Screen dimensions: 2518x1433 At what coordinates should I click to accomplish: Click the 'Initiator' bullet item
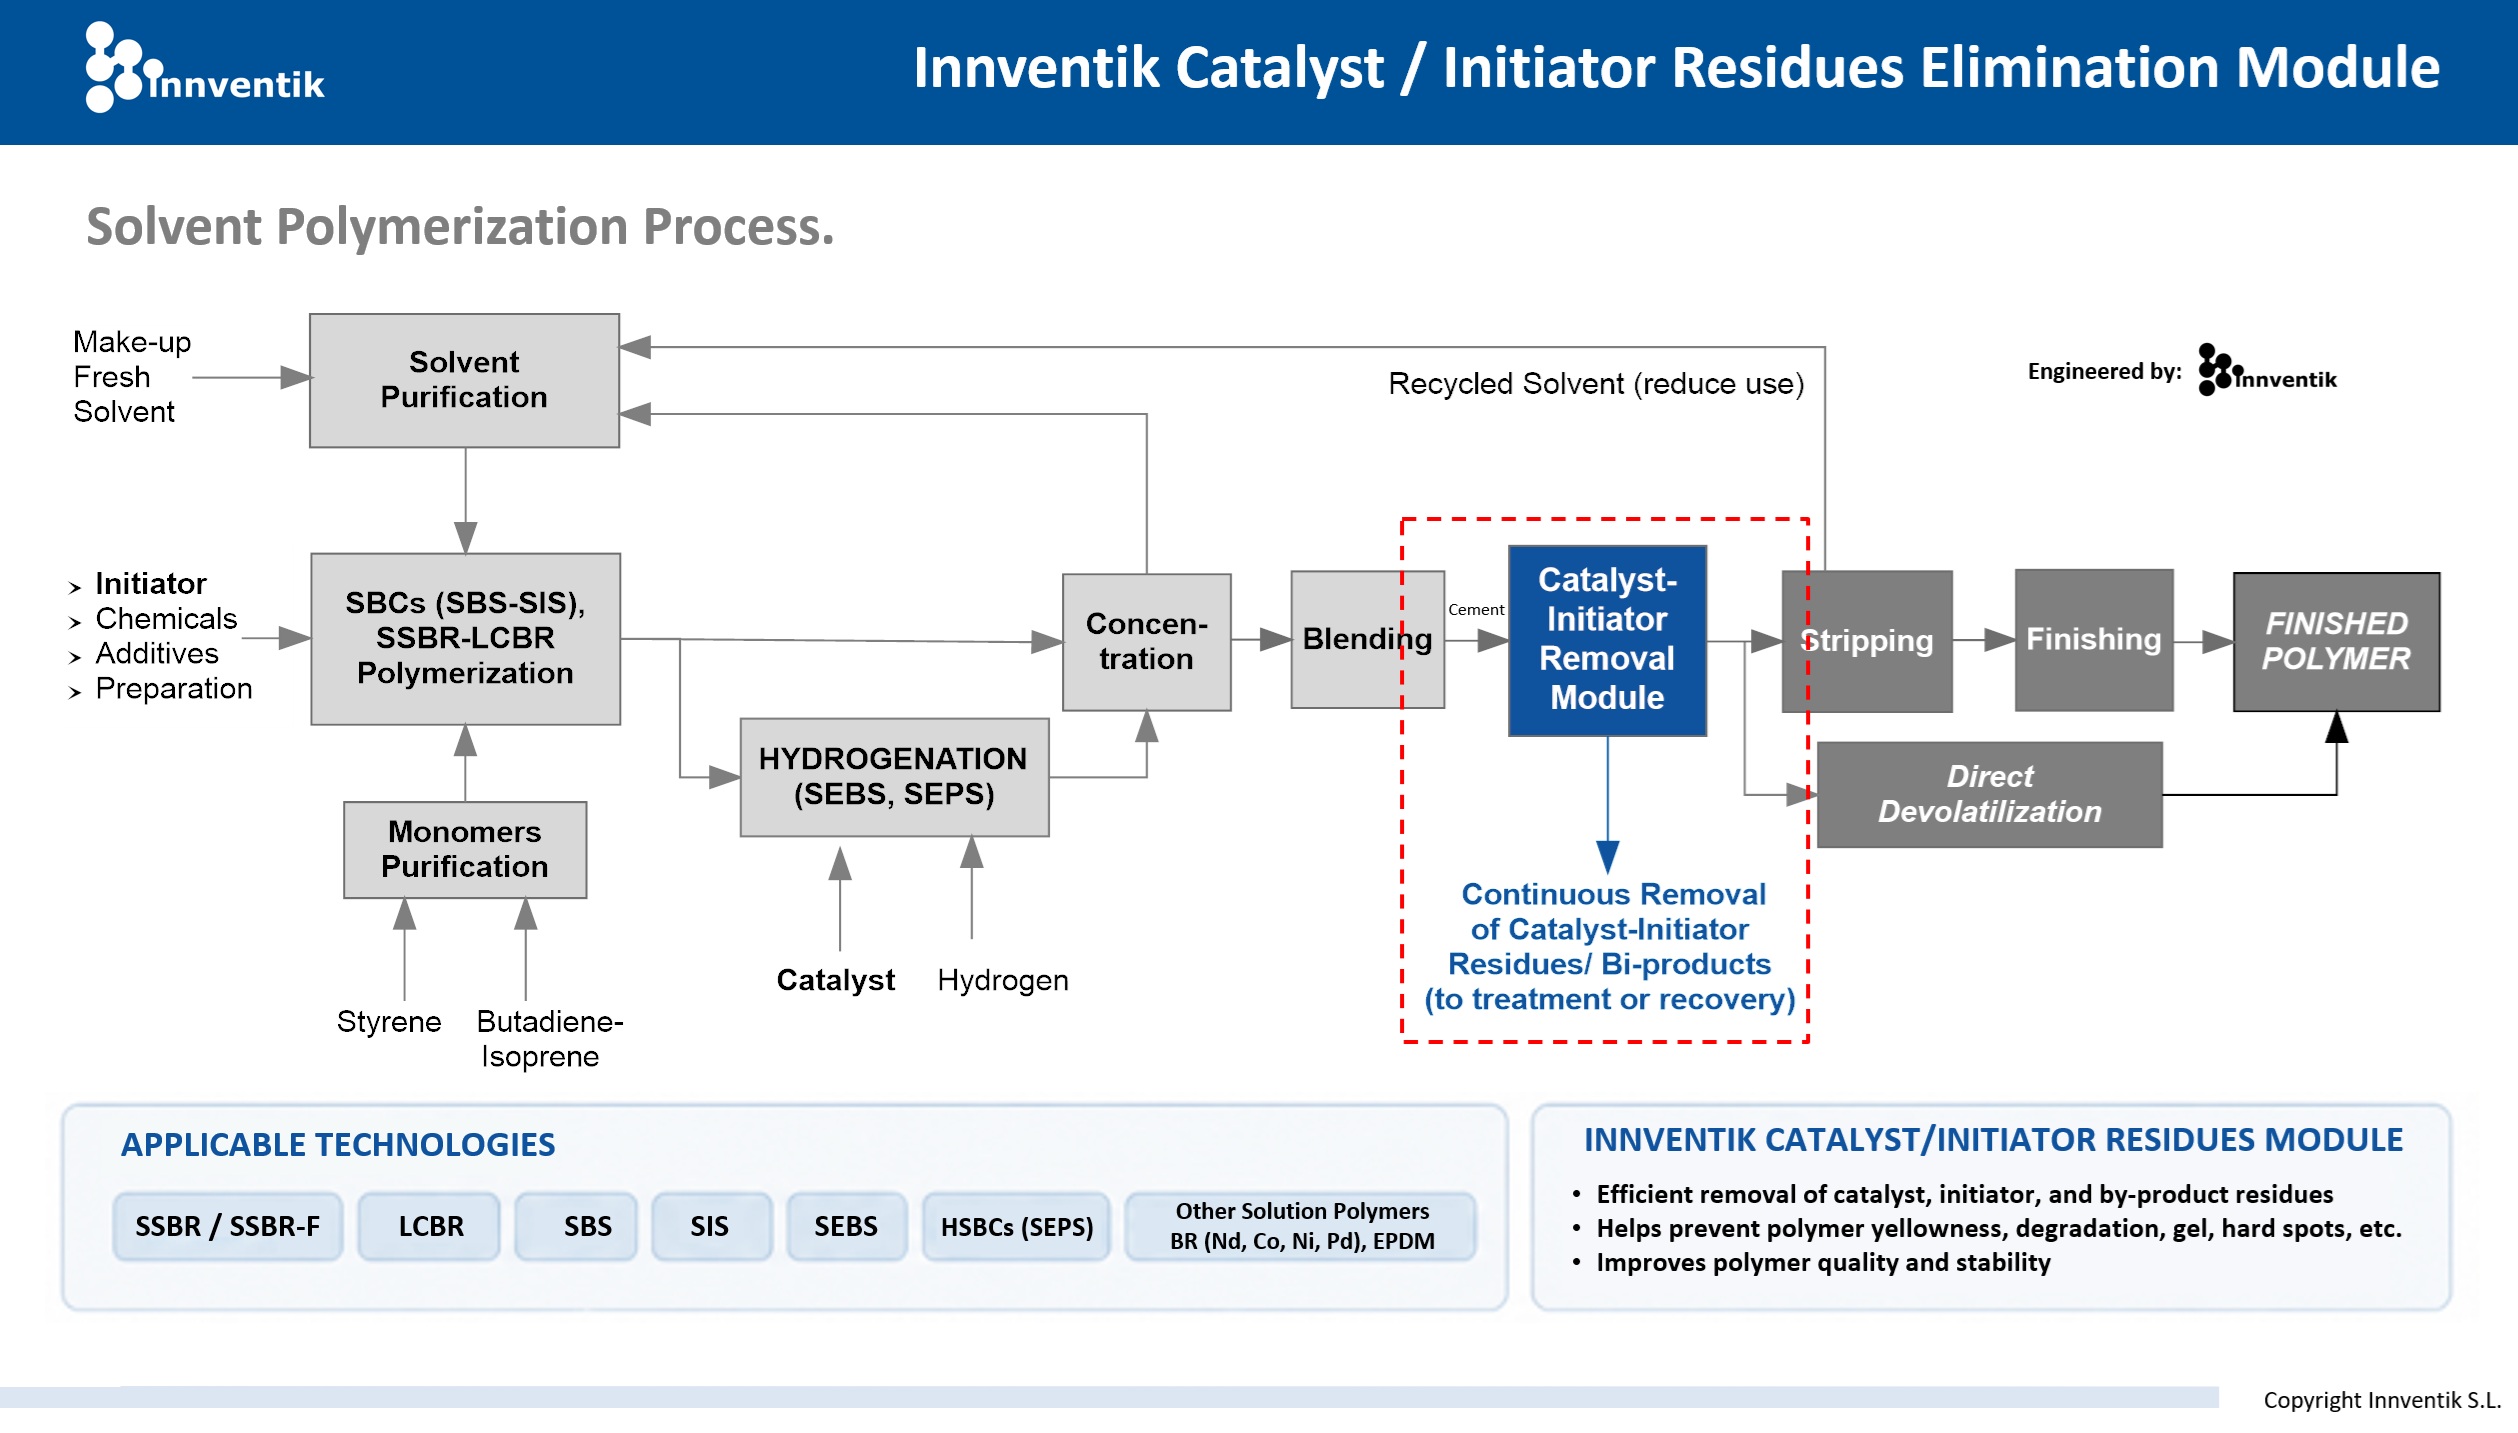tap(150, 583)
